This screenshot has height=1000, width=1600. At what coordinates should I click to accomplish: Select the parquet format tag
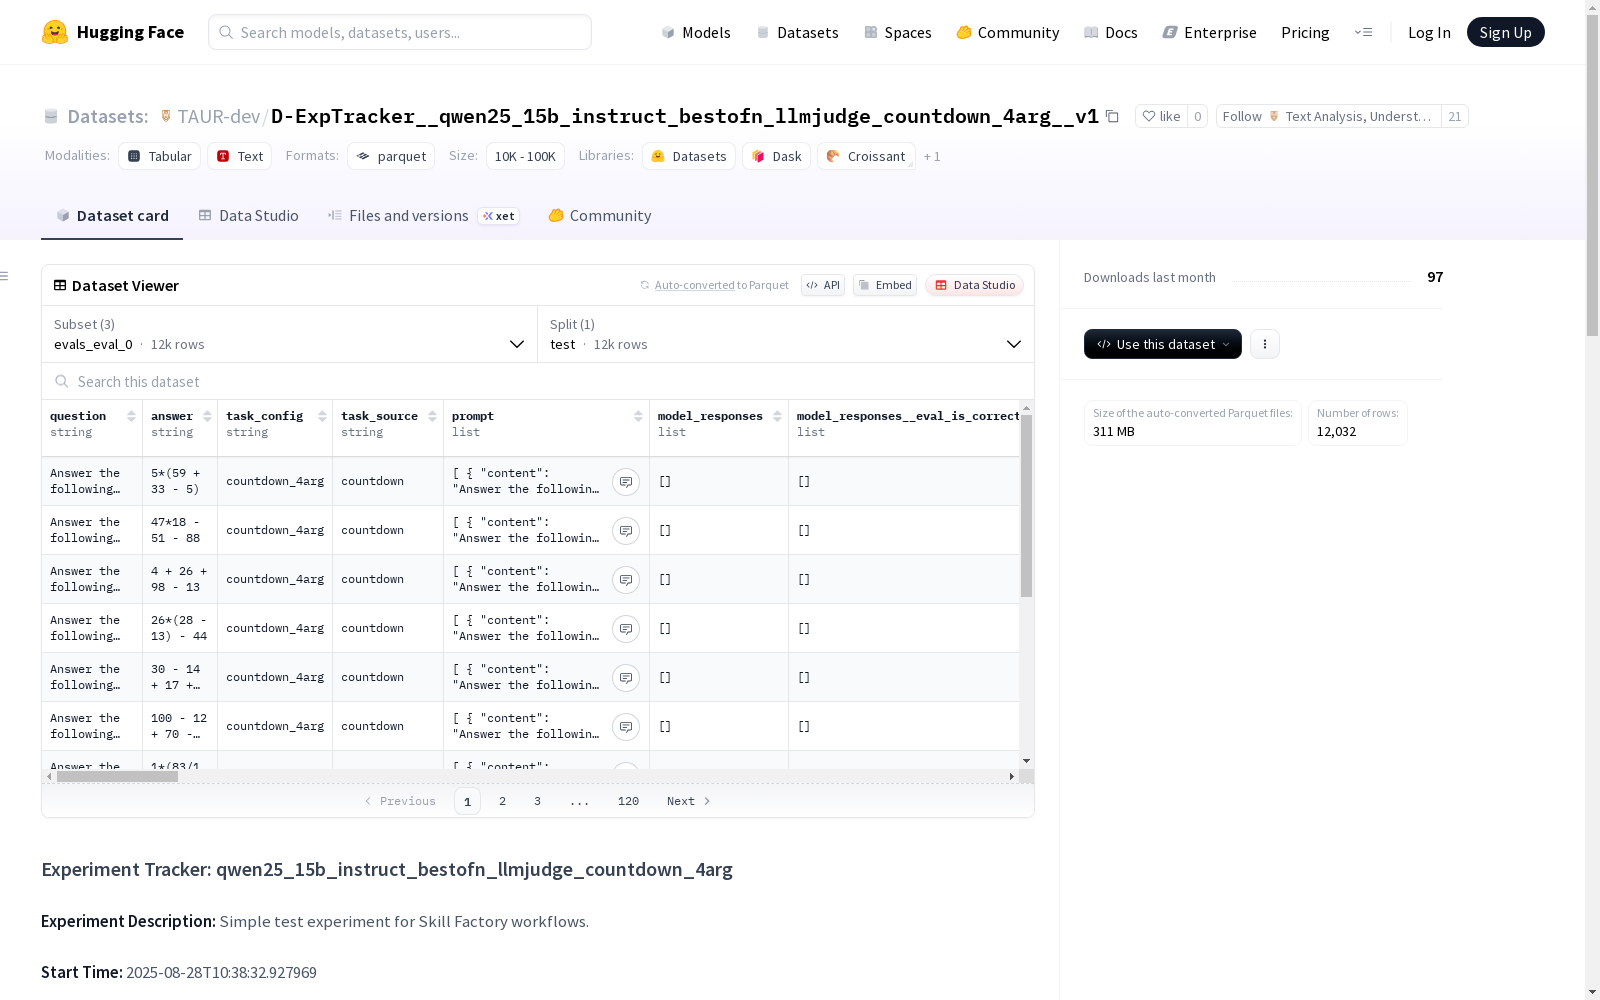(391, 156)
